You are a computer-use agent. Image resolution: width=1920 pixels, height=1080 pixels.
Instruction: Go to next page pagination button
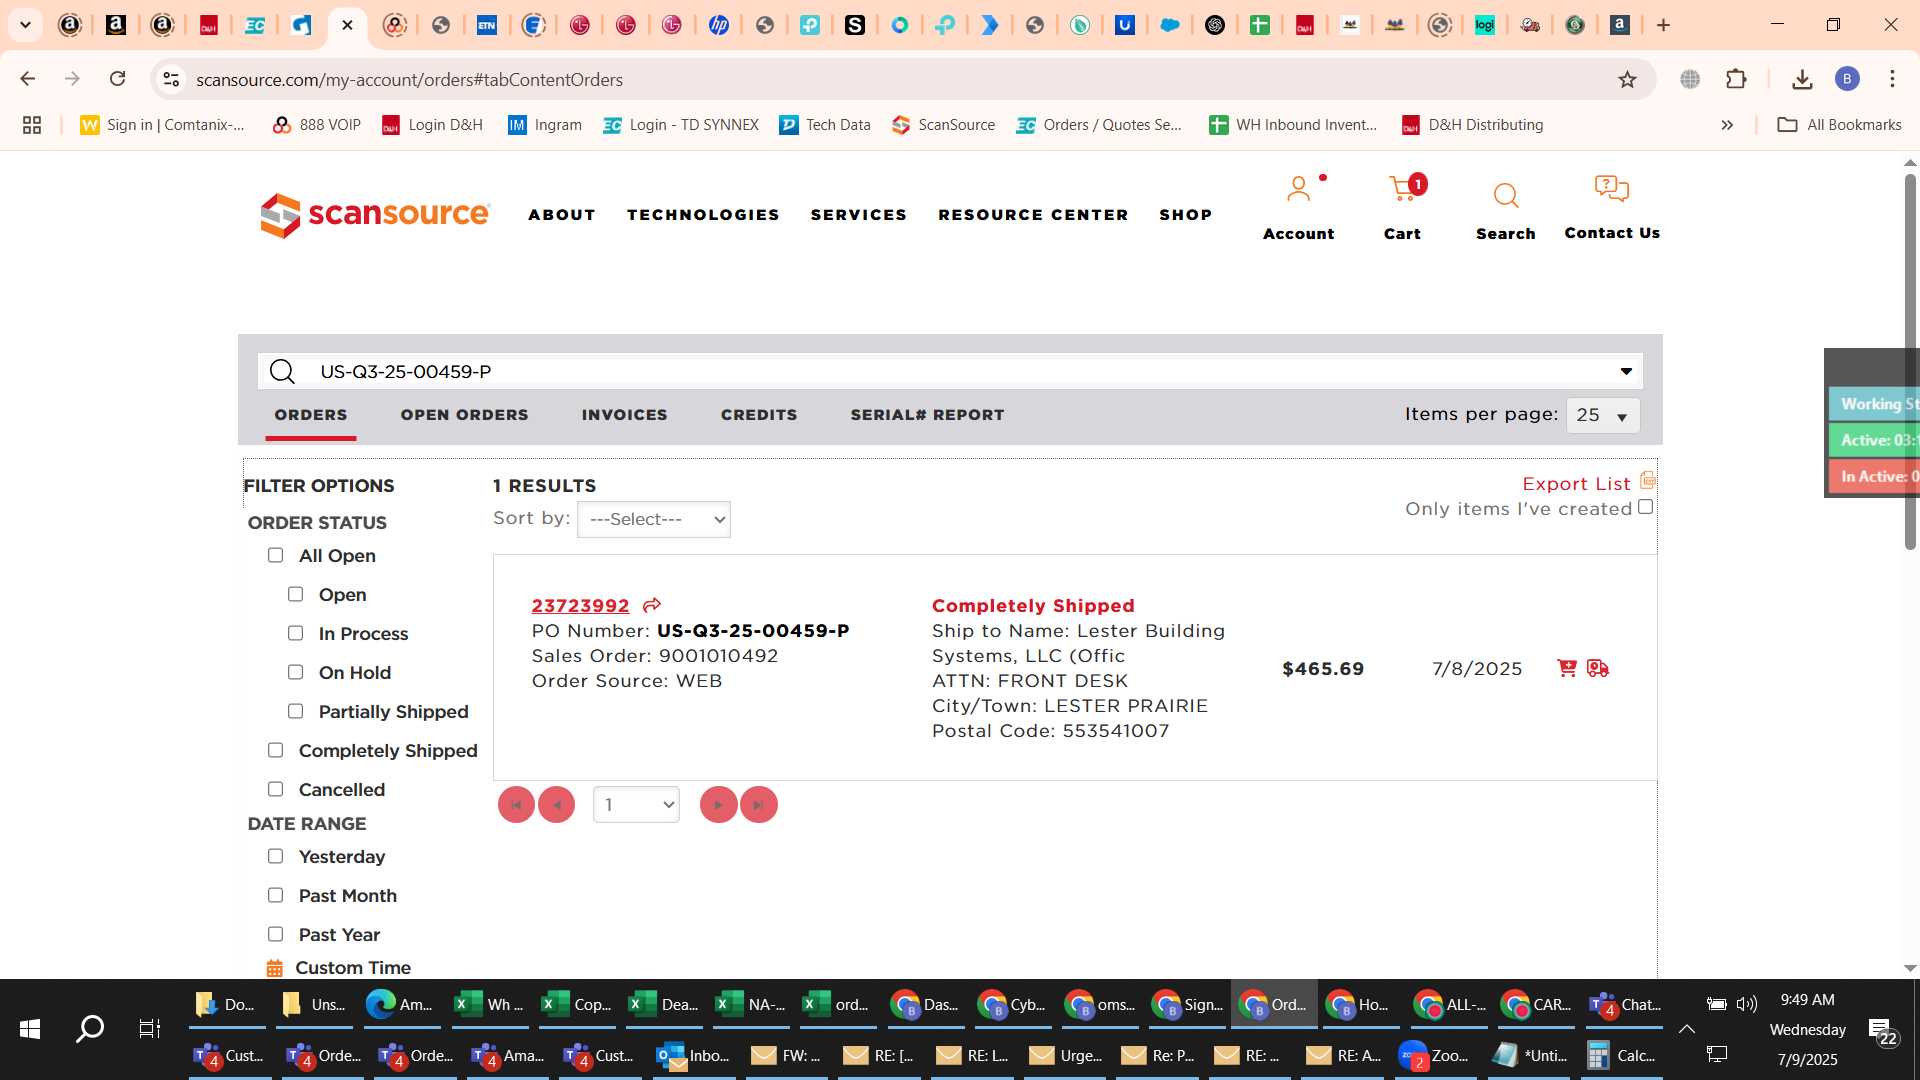pyautogui.click(x=718, y=805)
